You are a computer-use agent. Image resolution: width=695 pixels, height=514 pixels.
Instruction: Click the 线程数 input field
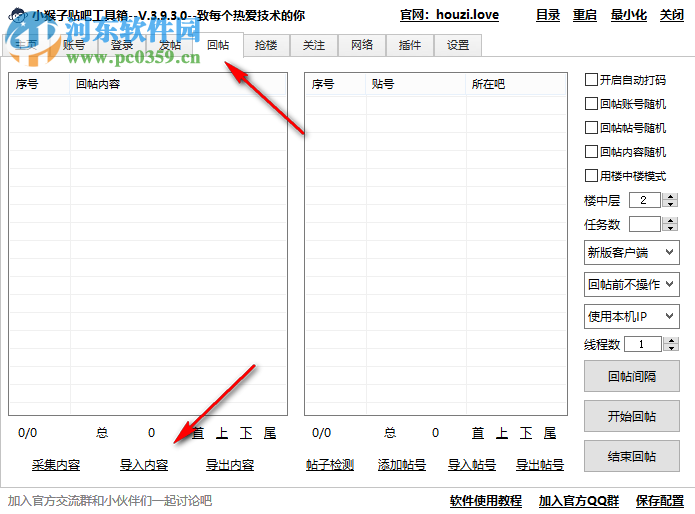643,344
